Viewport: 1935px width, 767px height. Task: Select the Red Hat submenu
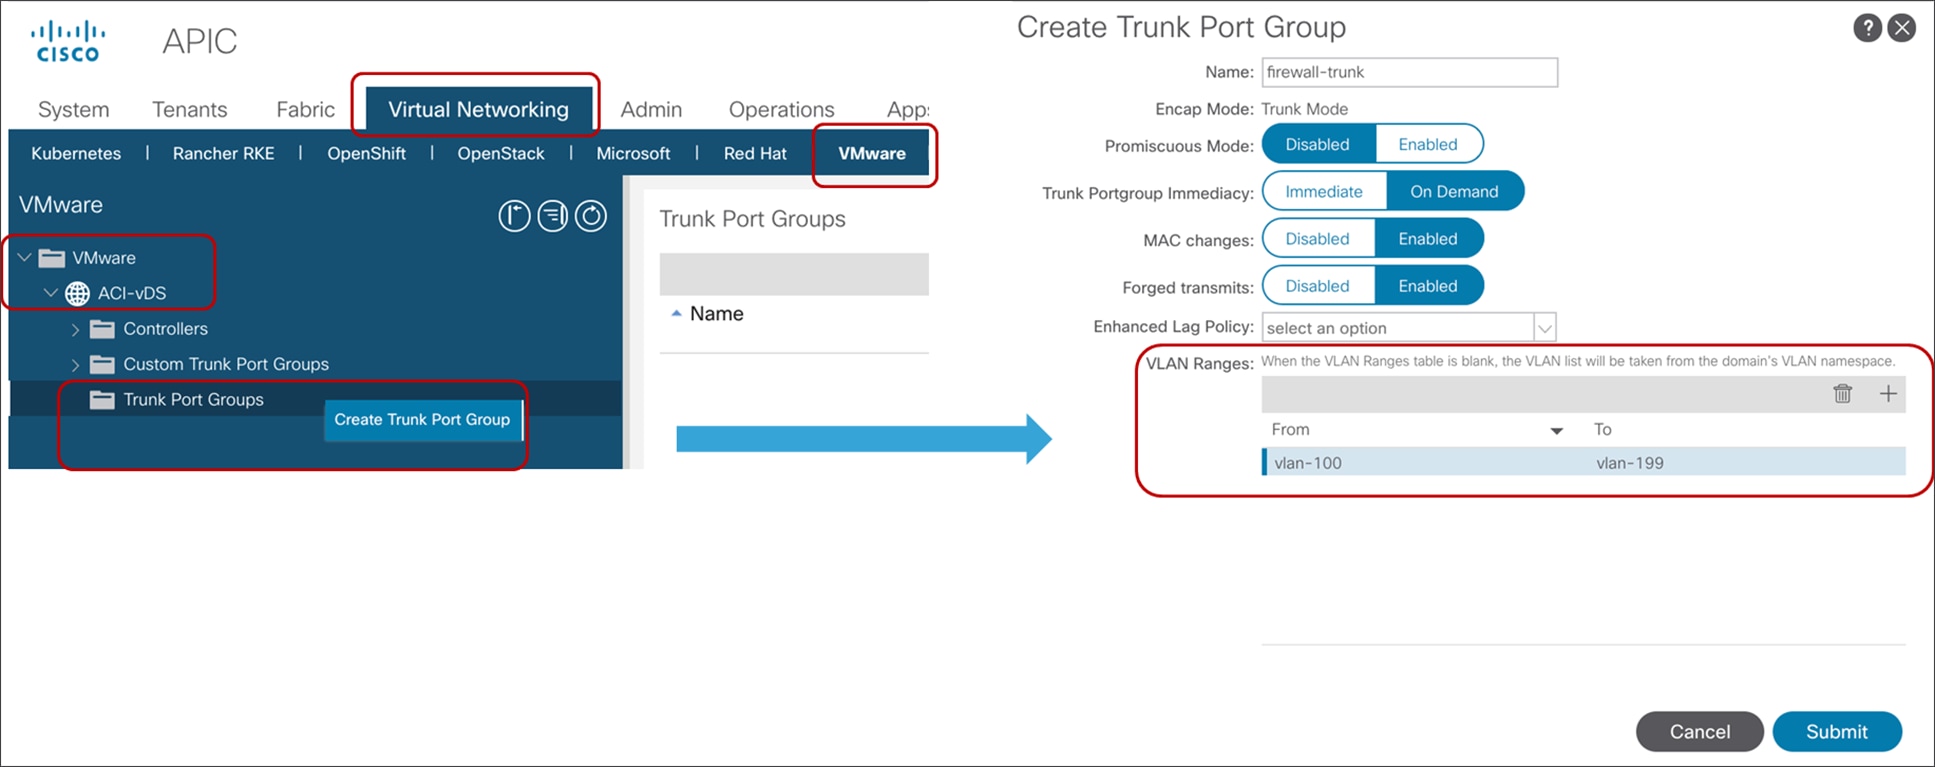[x=755, y=153]
